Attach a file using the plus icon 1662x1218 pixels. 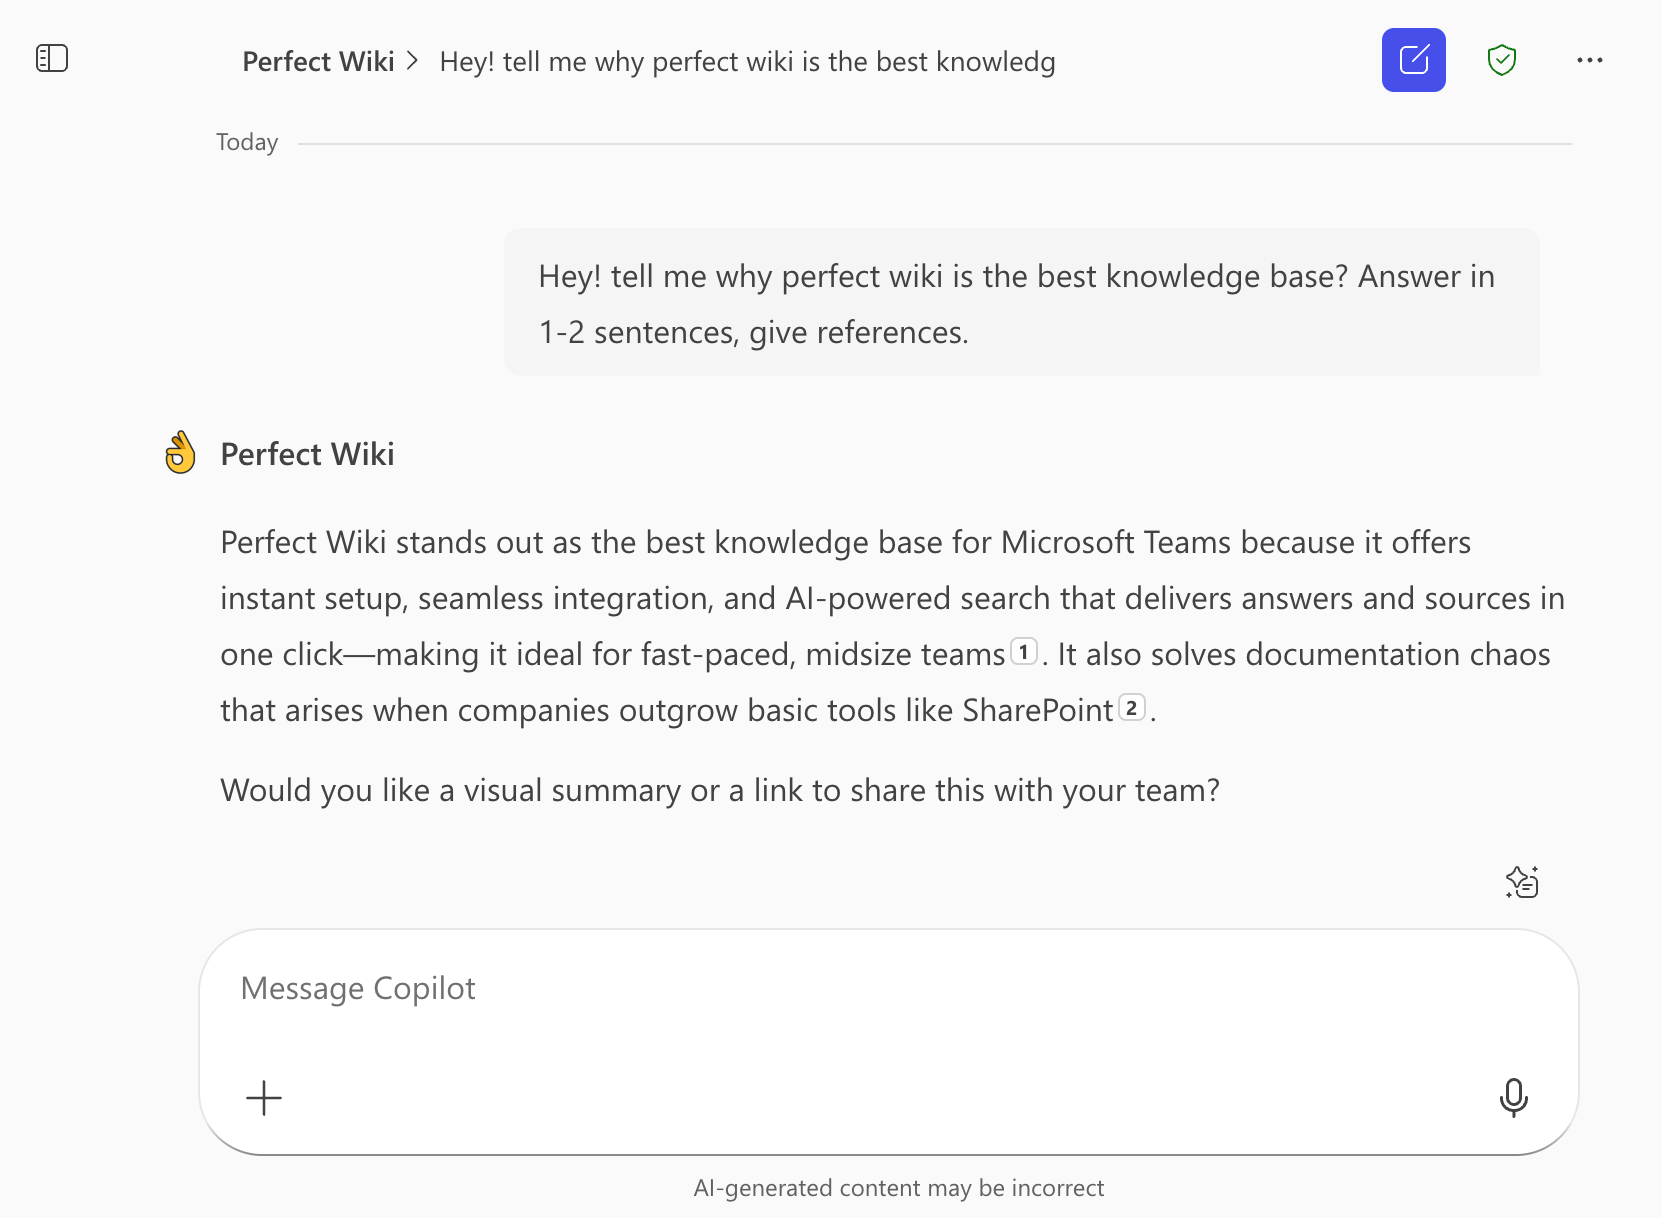[263, 1097]
